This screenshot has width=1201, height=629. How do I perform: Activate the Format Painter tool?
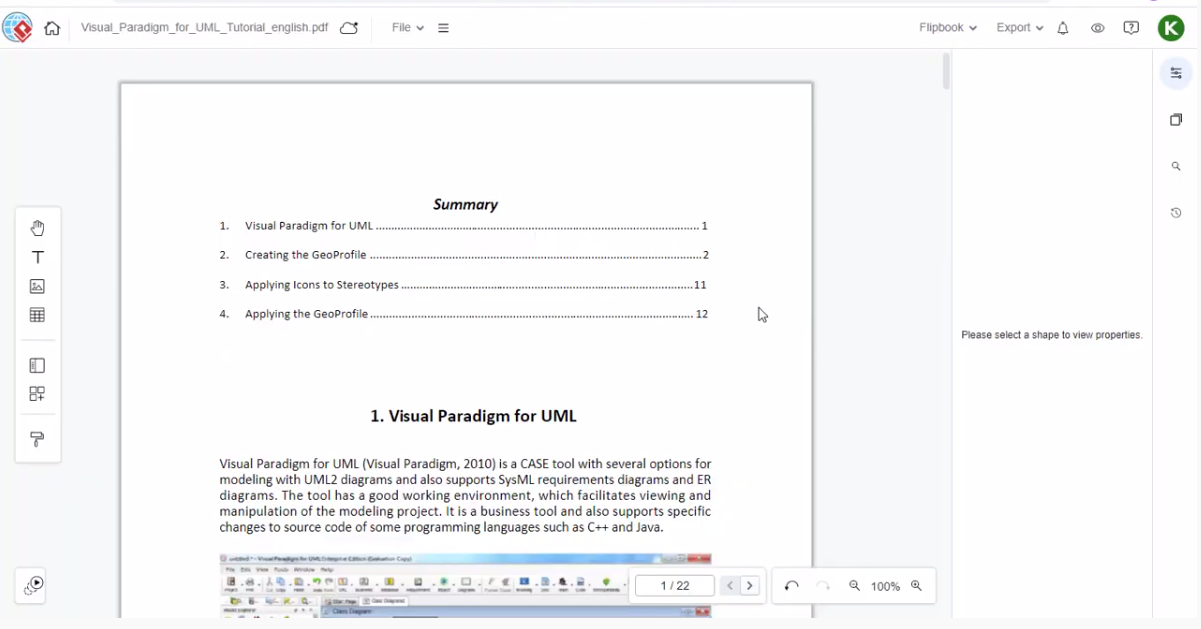[x=37, y=439]
